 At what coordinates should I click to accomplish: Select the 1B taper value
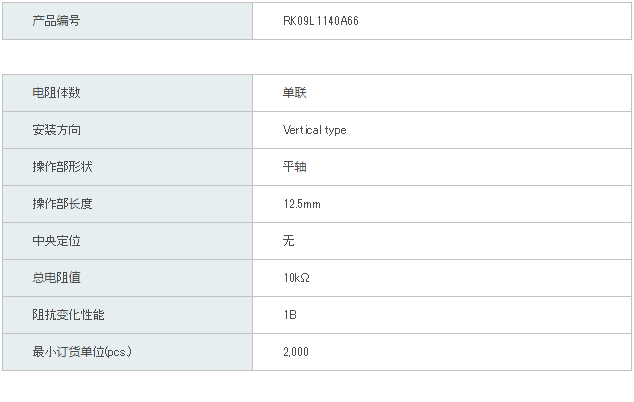[290, 315]
